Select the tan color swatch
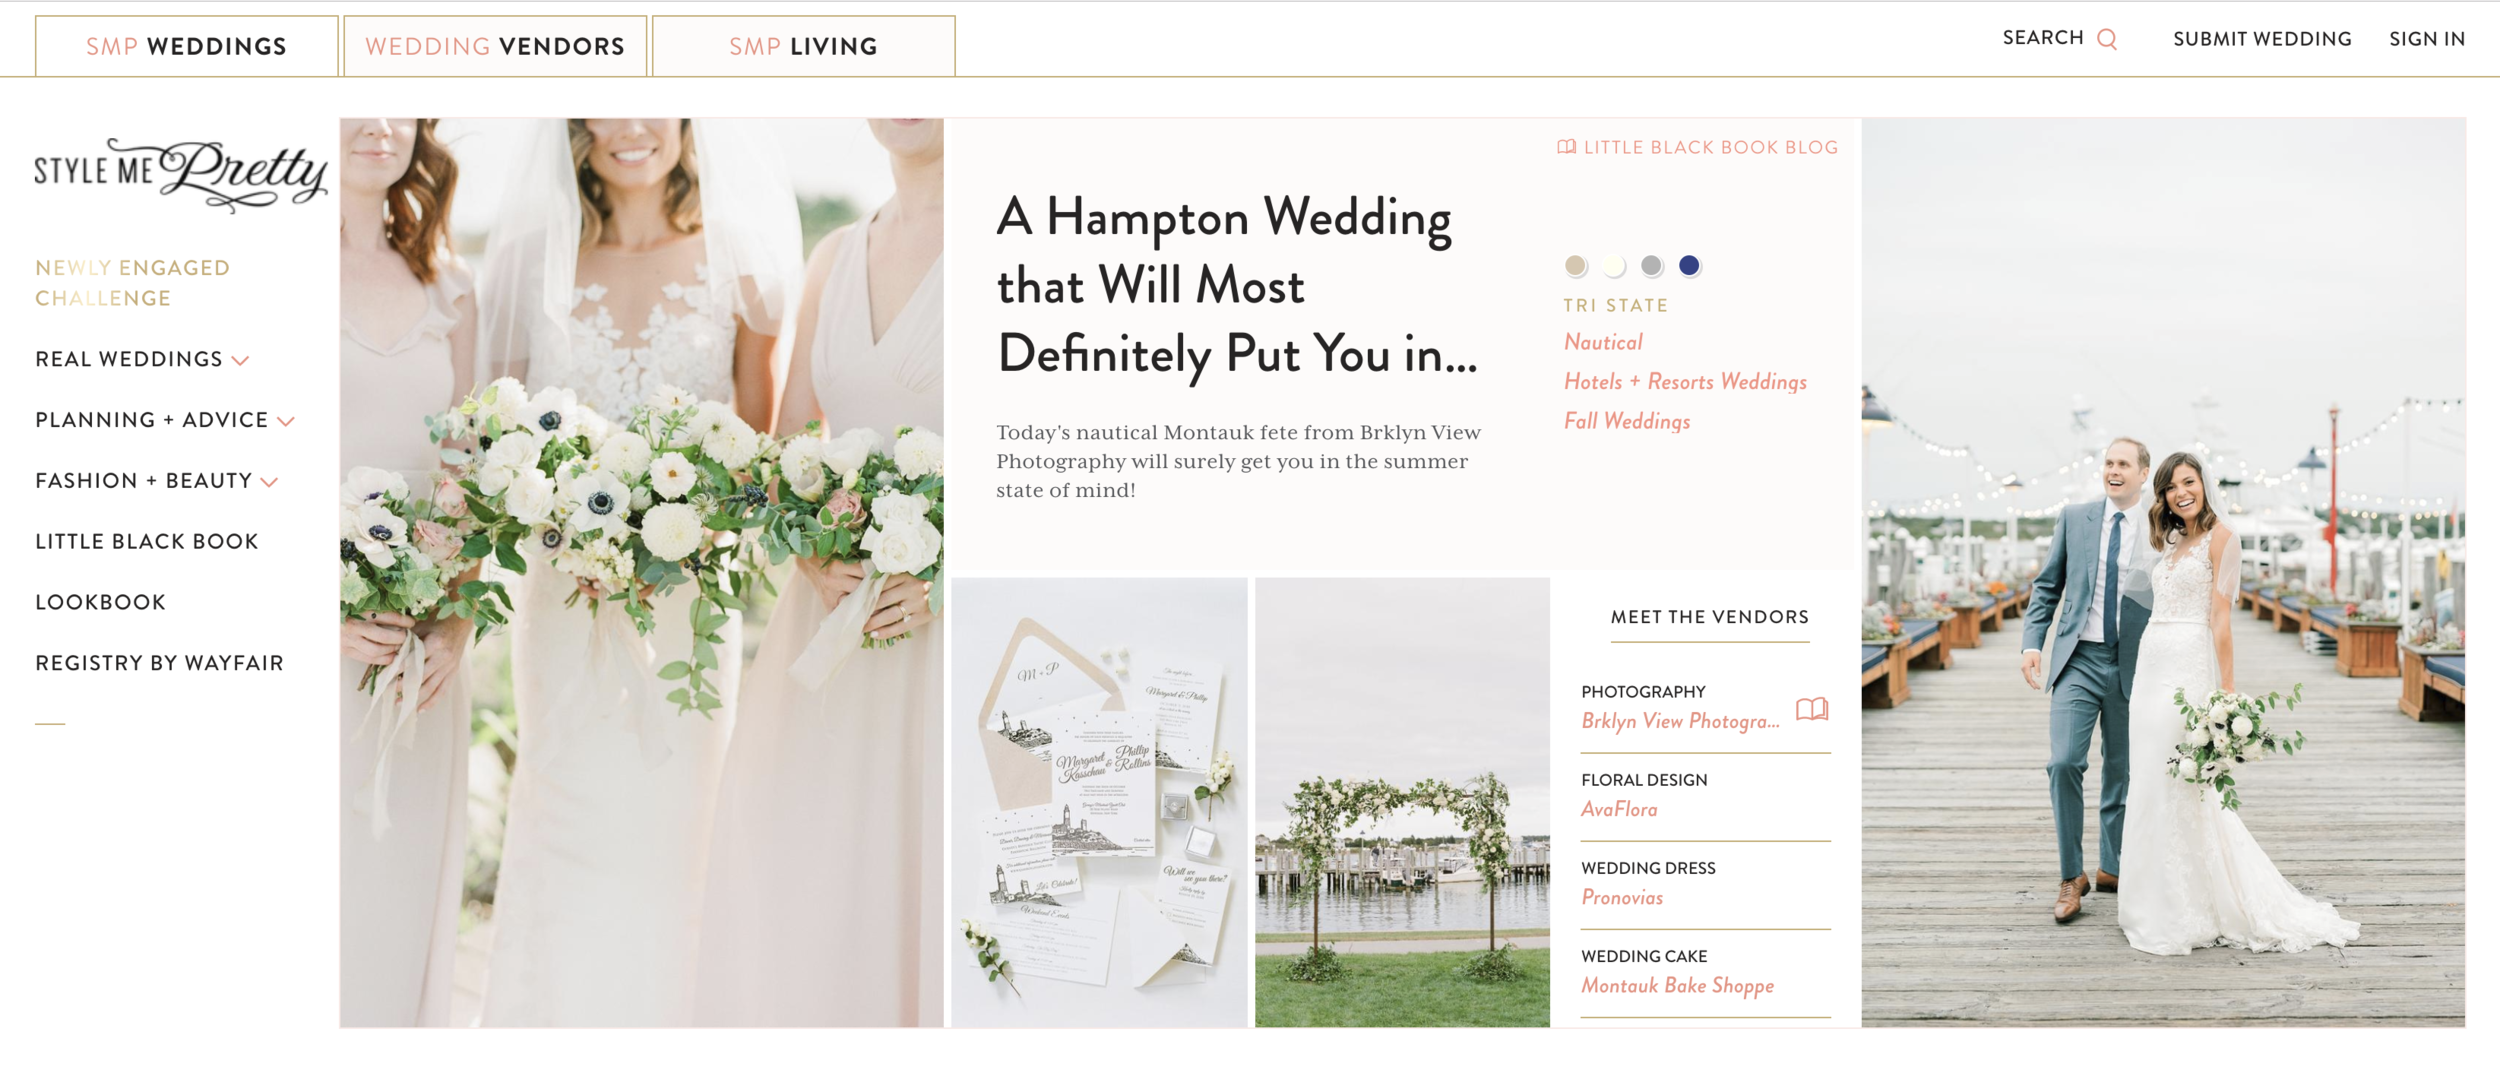The height and width of the screenshot is (1073, 2500). click(x=1577, y=266)
